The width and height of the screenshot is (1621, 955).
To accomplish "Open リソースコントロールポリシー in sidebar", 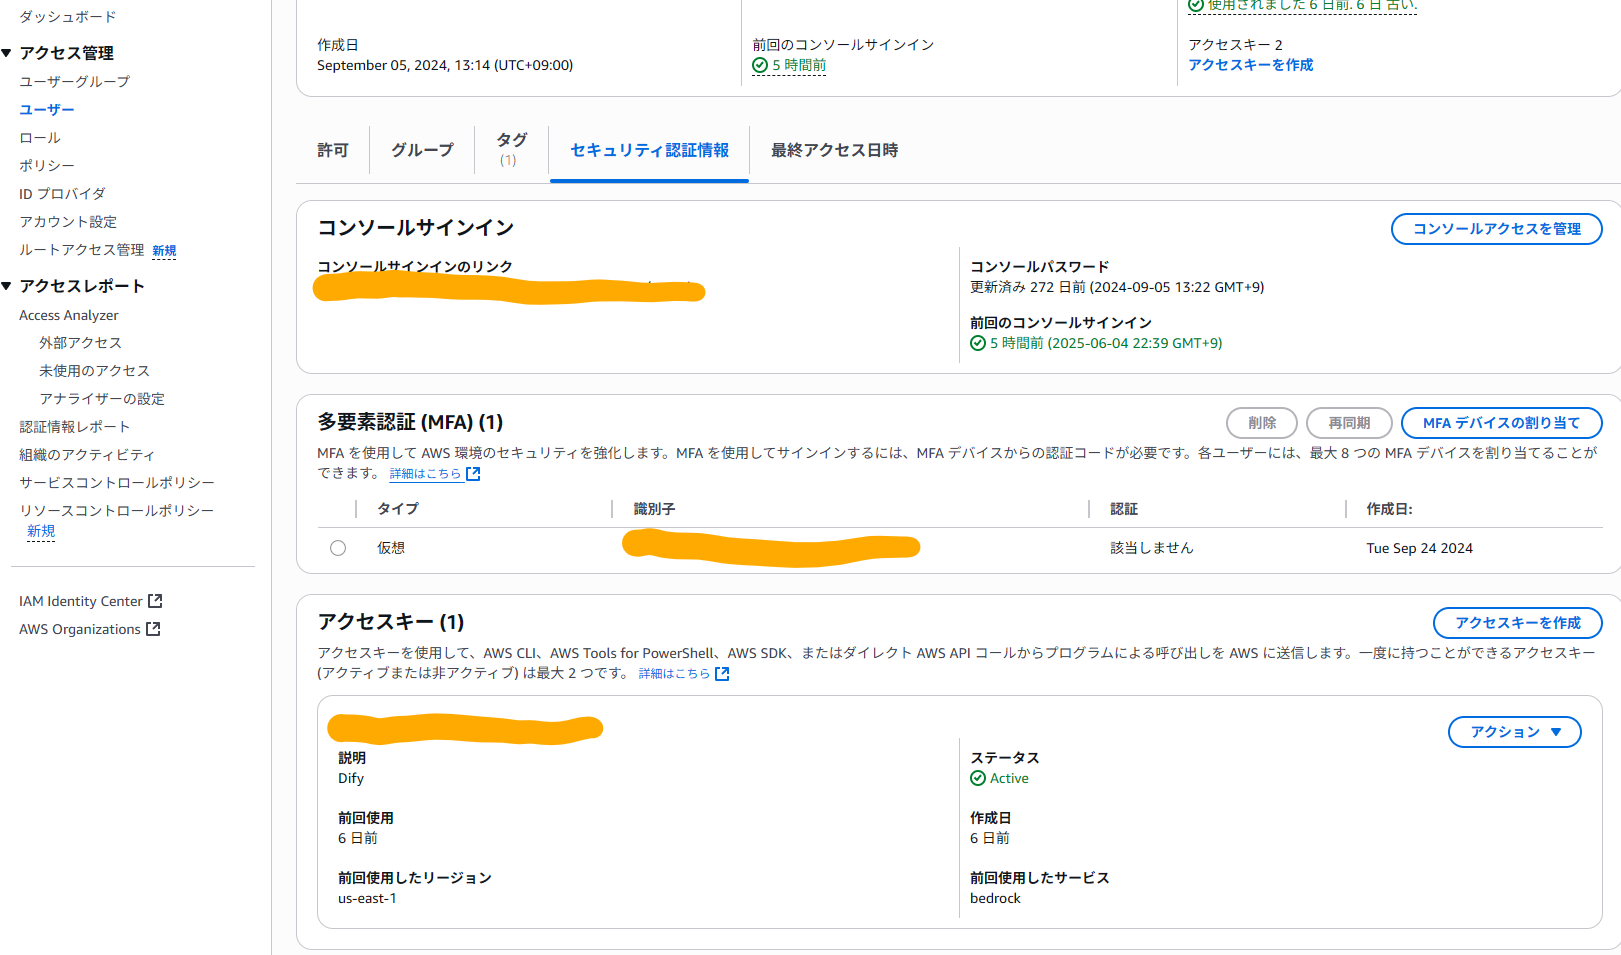I will pos(117,511).
